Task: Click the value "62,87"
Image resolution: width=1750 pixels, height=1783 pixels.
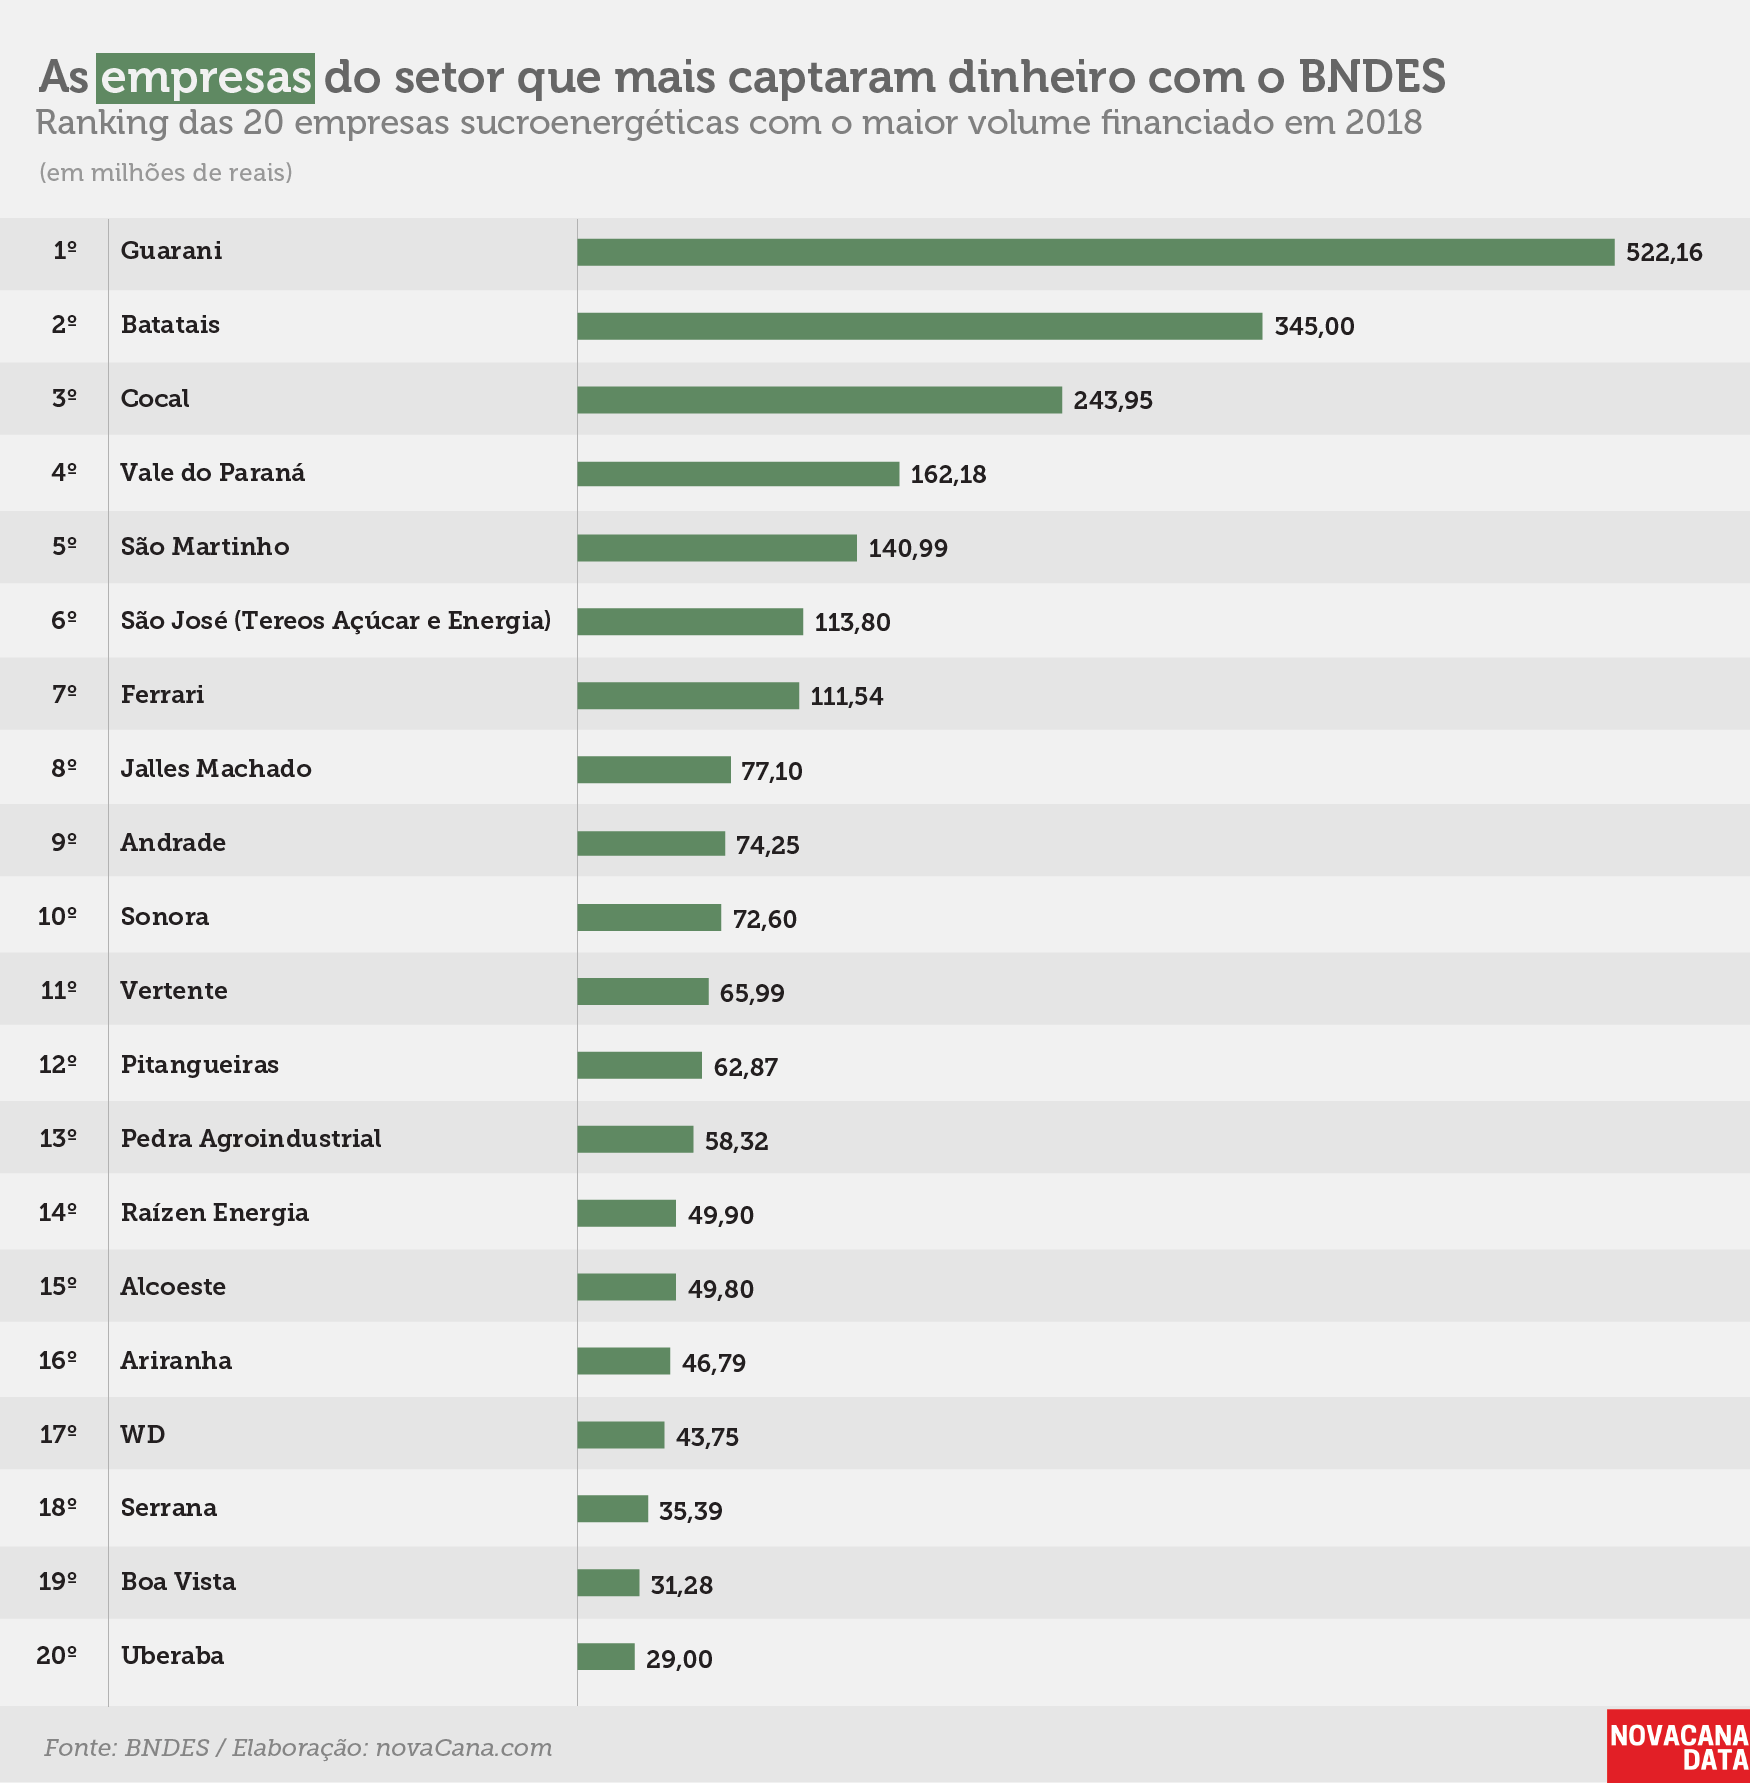Action: point(745,1067)
